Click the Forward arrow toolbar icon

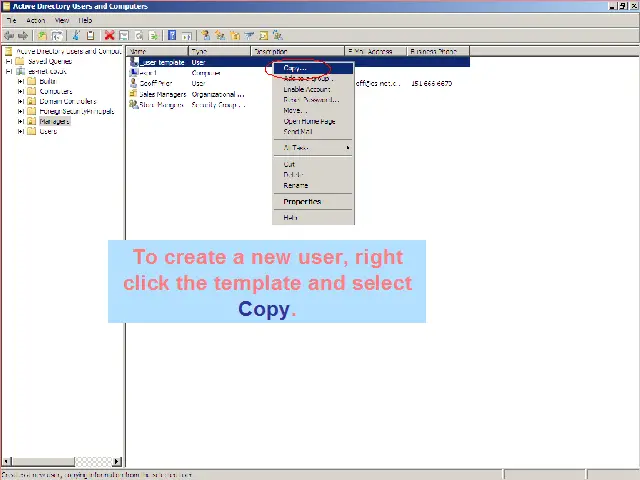coord(23,36)
